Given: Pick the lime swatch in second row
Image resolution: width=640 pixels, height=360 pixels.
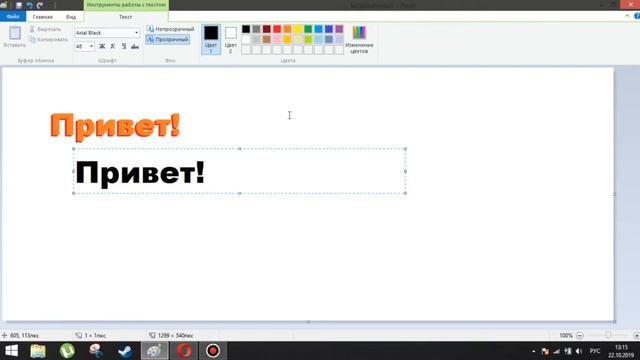Looking at the screenshot, I should (308, 40).
